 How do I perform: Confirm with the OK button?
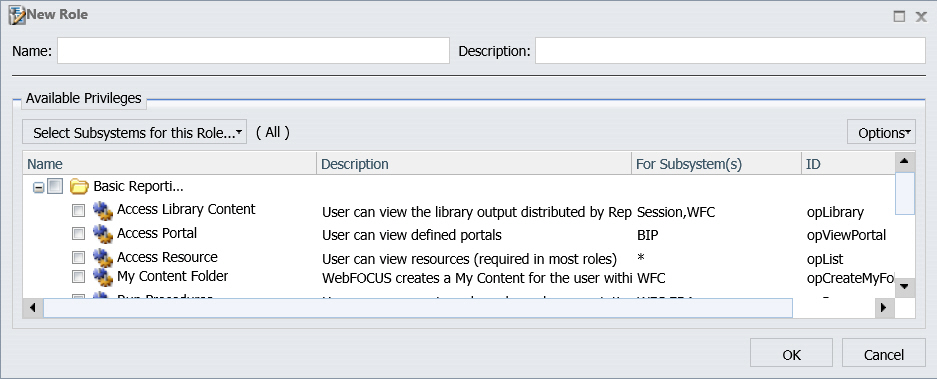[x=791, y=354]
